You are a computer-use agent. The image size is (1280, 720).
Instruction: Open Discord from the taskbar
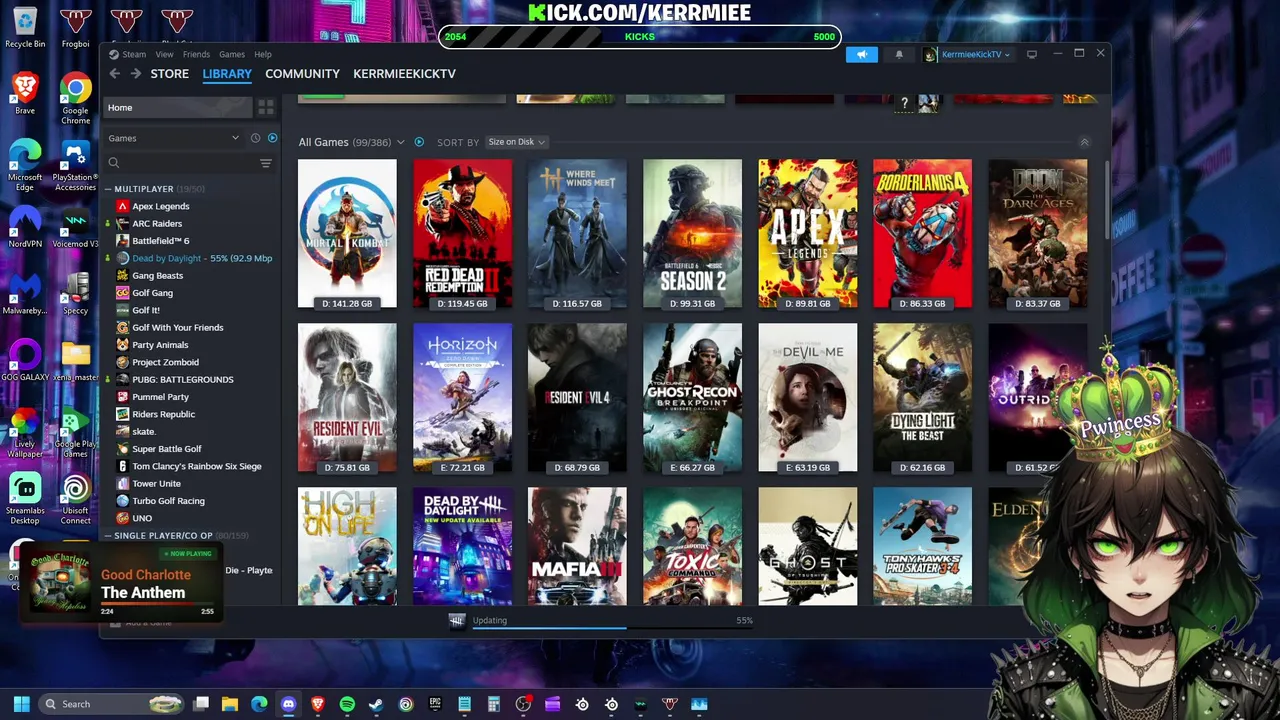coord(289,704)
